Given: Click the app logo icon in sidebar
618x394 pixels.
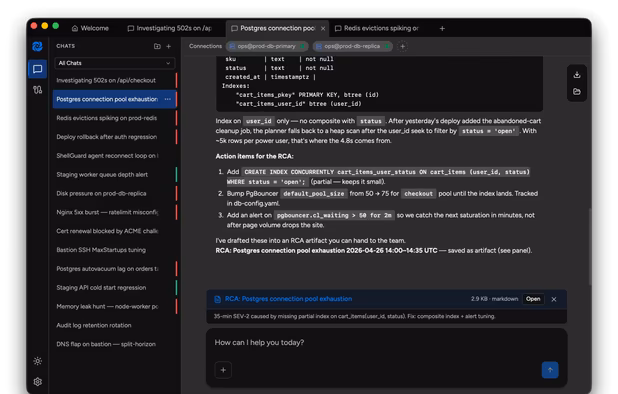Looking at the screenshot, I should (37, 46).
